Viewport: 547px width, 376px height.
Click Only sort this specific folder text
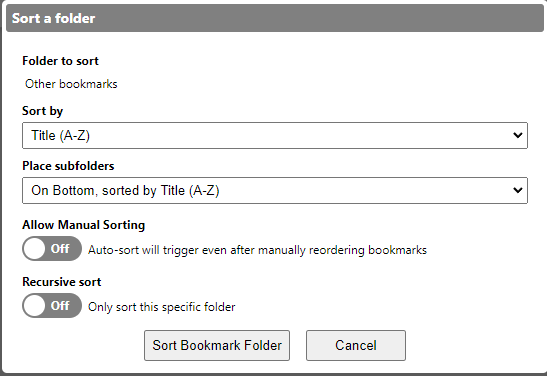pyautogui.click(x=162, y=307)
